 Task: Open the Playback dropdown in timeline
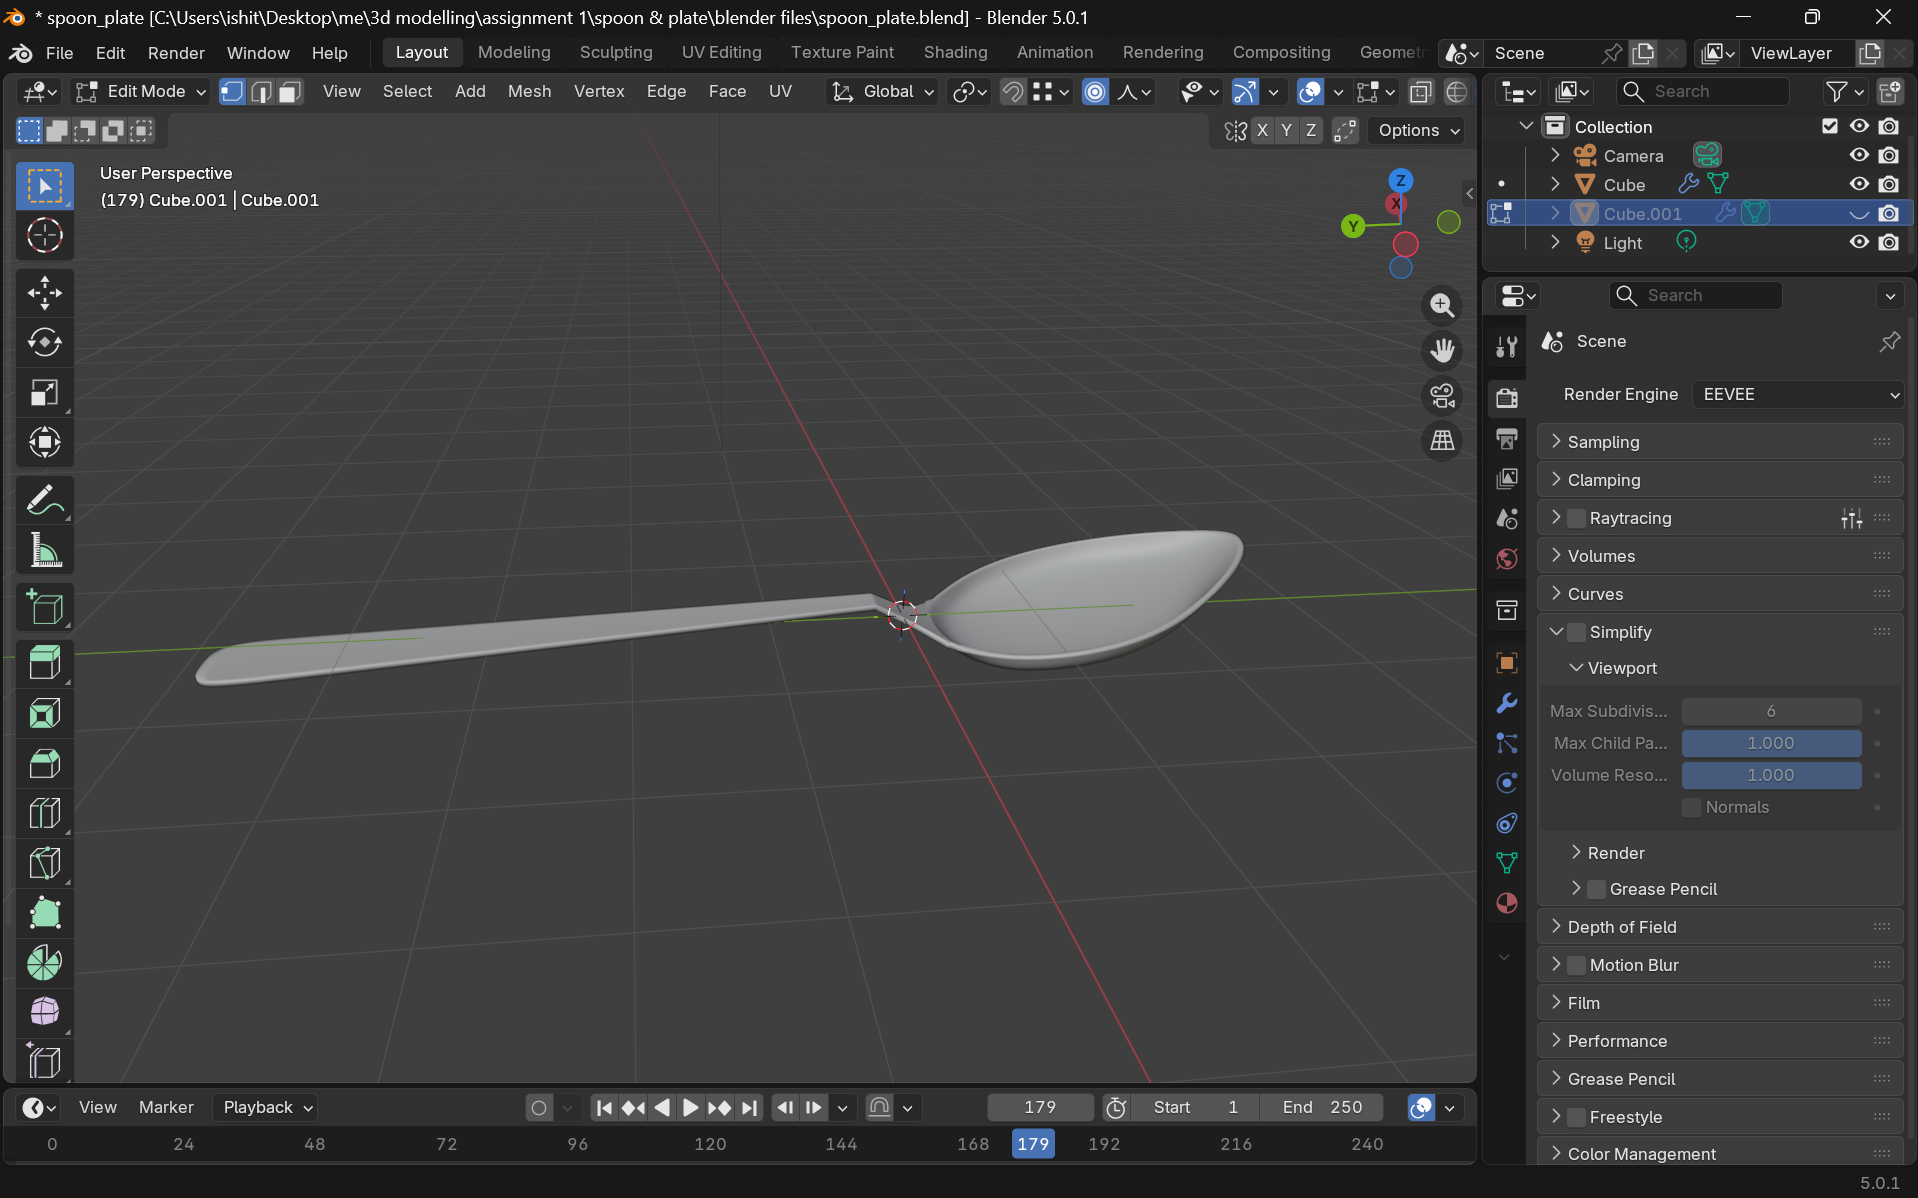click(267, 1107)
